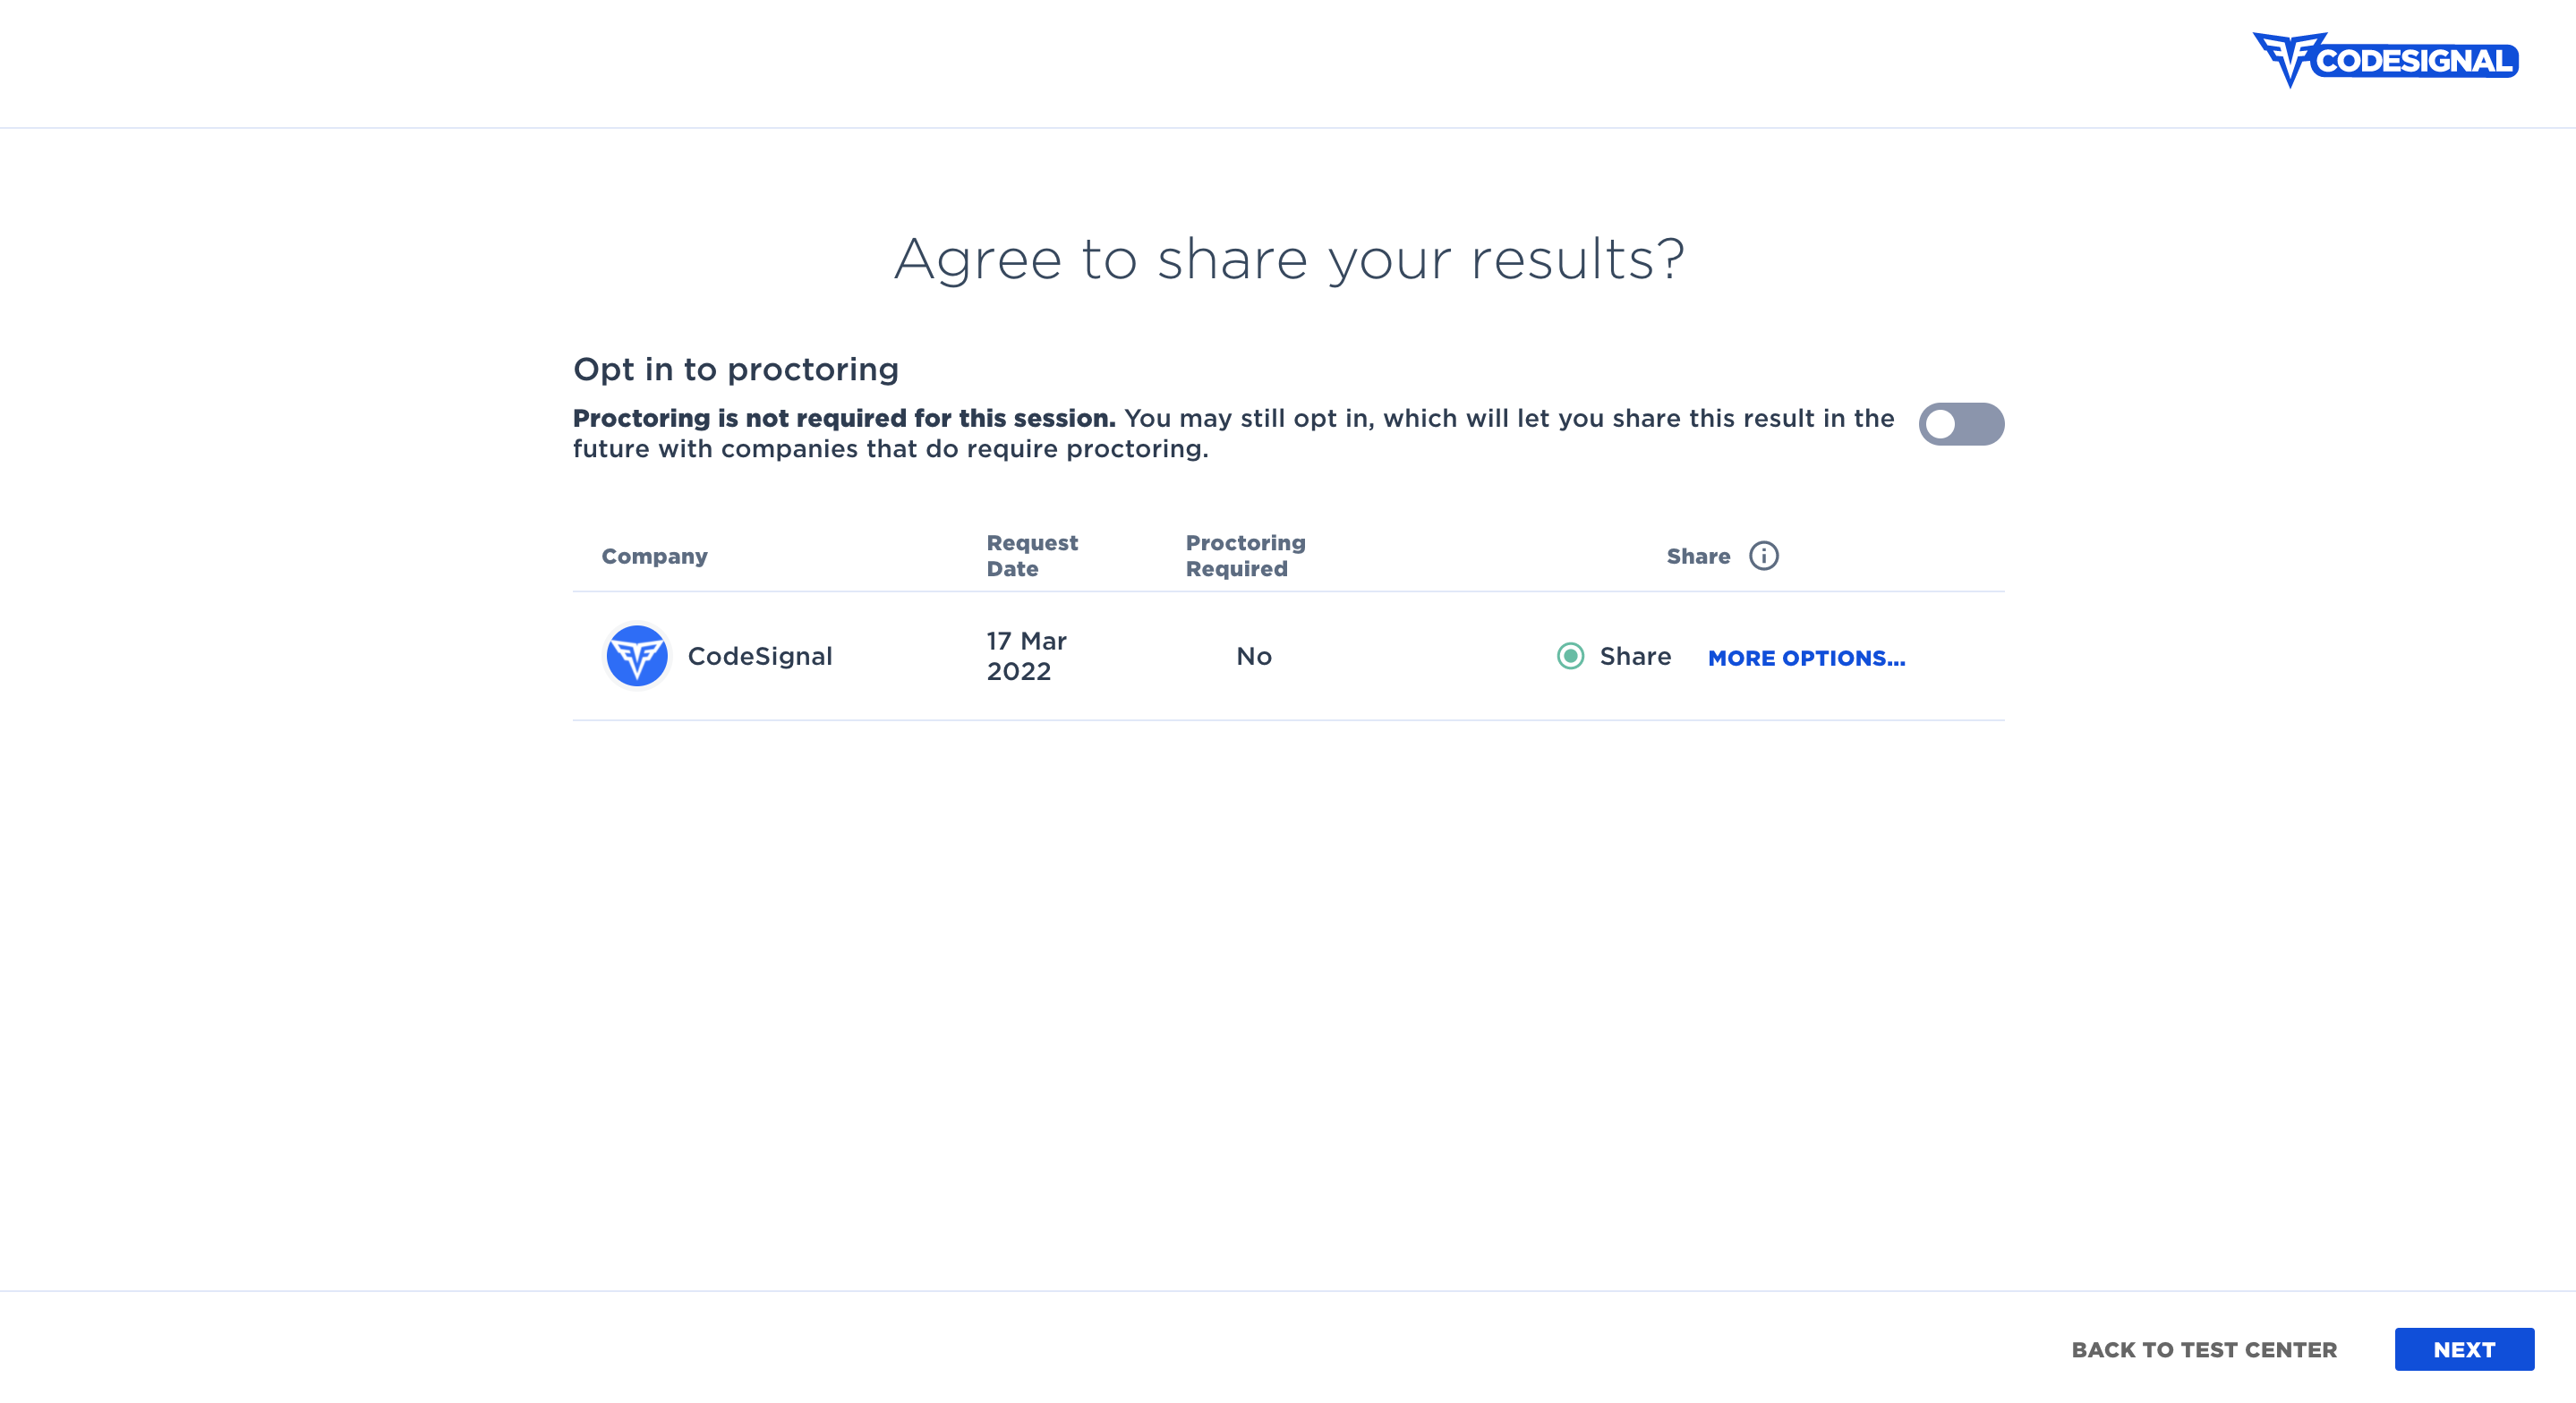Screen dimensions: 2576x1403
Task: Go BACK TO TEST CENTER
Action: pos(2204,1349)
